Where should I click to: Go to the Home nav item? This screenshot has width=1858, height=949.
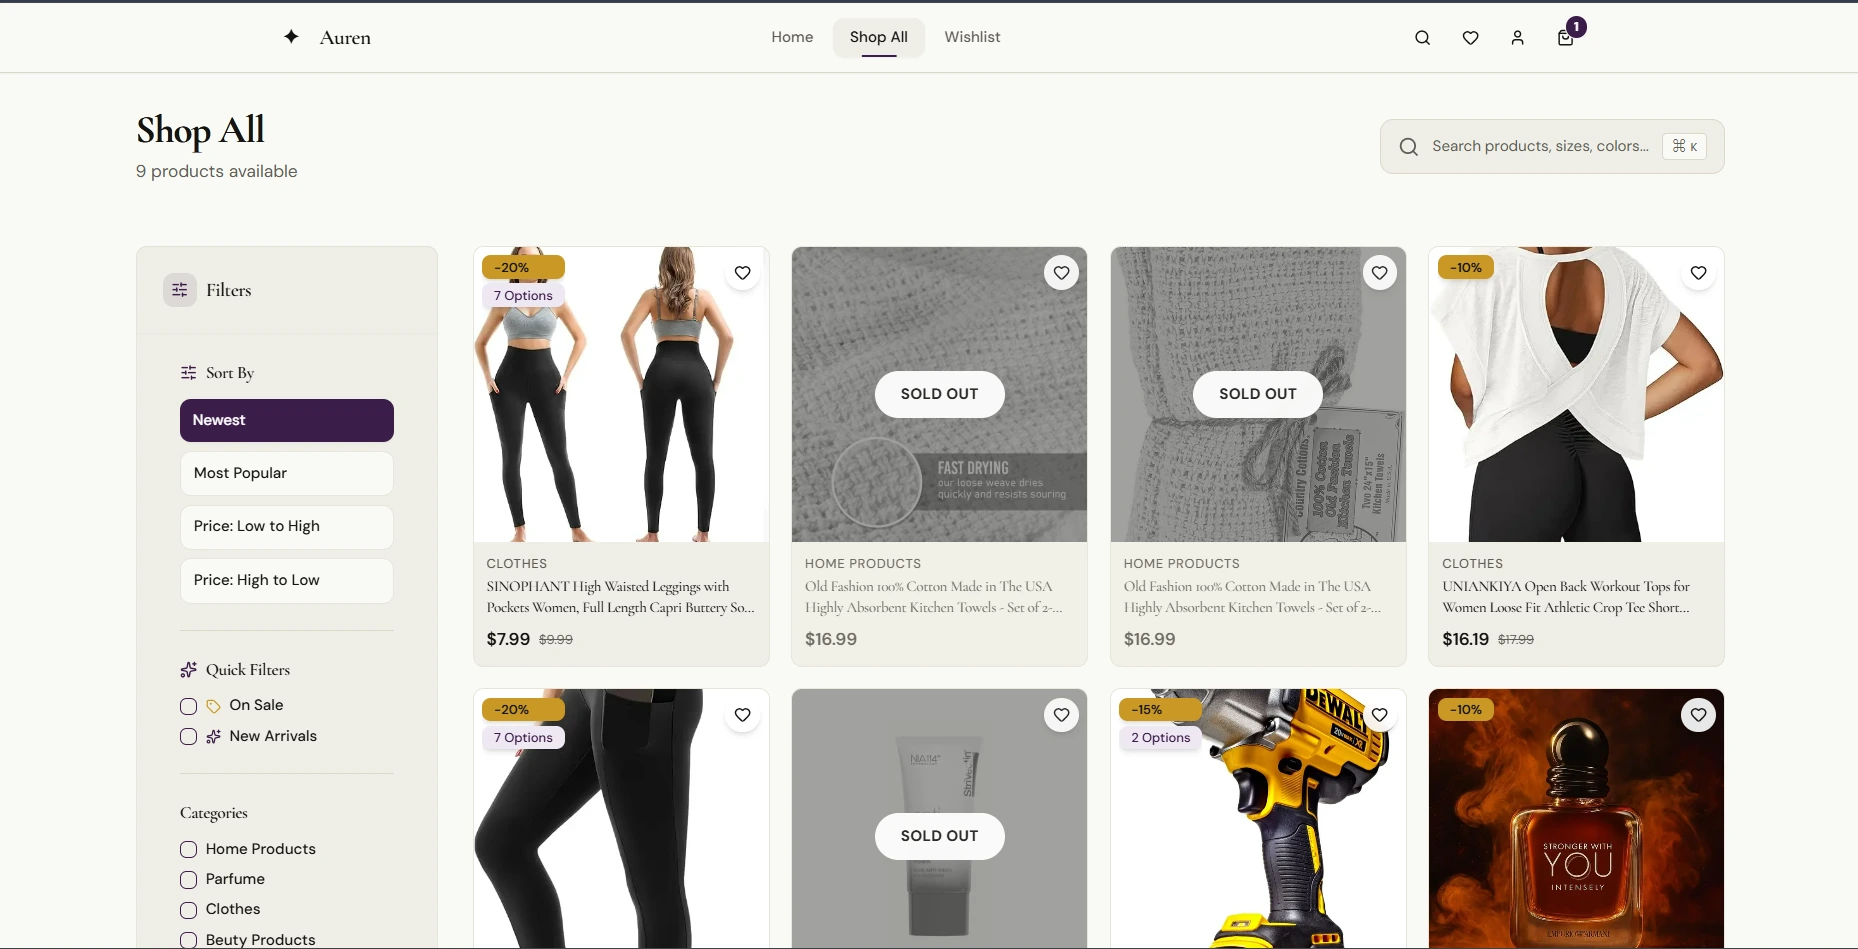[792, 37]
